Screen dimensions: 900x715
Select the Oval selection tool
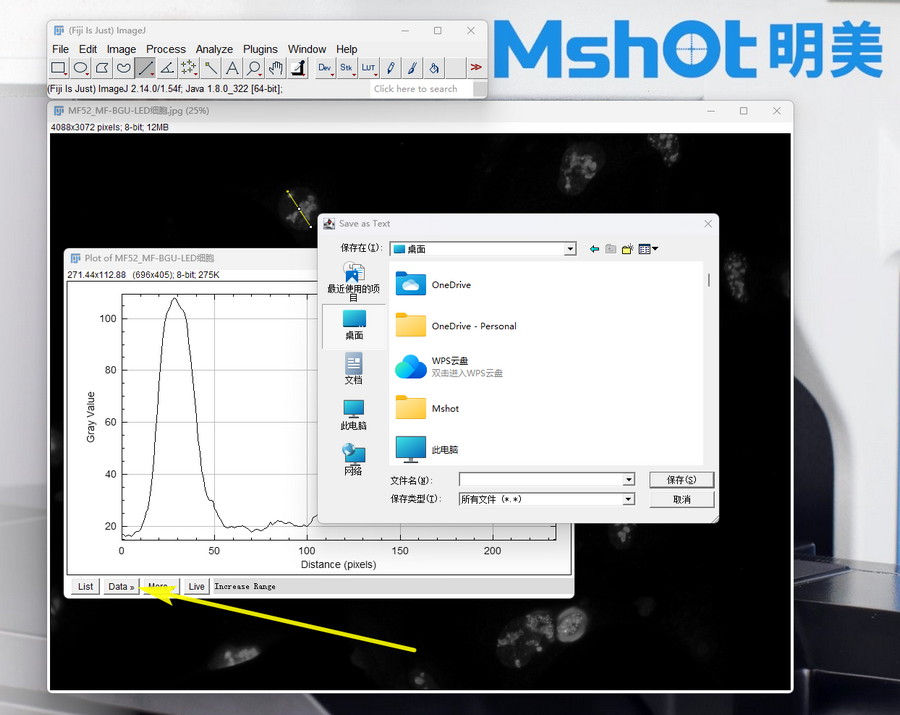coord(80,68)
